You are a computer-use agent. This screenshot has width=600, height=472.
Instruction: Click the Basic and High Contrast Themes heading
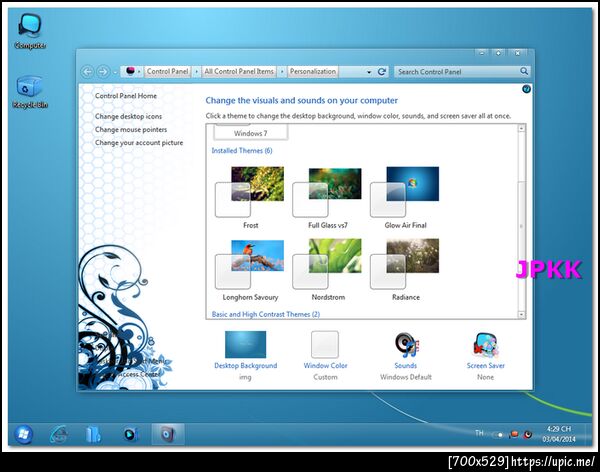266,314
